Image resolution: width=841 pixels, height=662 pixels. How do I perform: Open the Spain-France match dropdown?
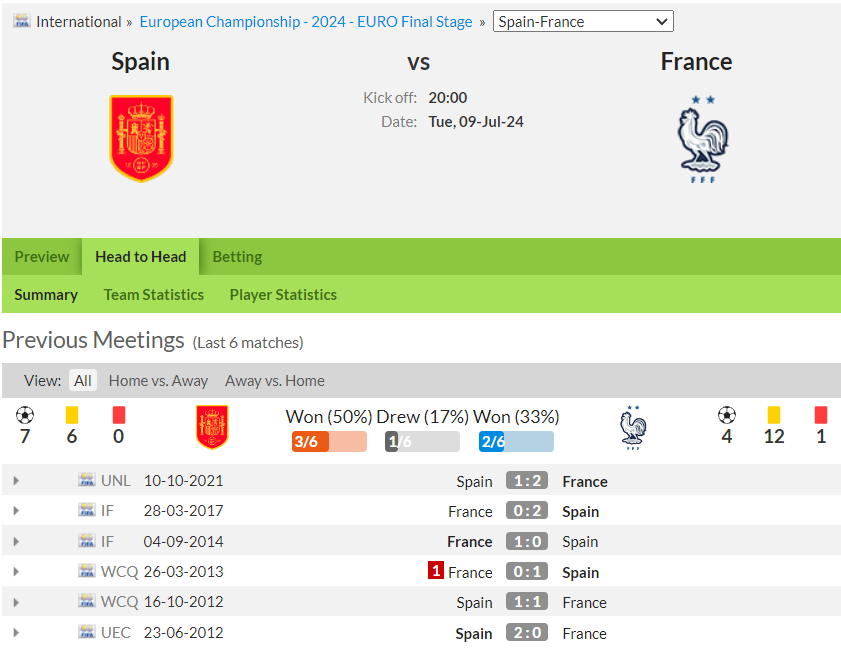click(583, 21)
